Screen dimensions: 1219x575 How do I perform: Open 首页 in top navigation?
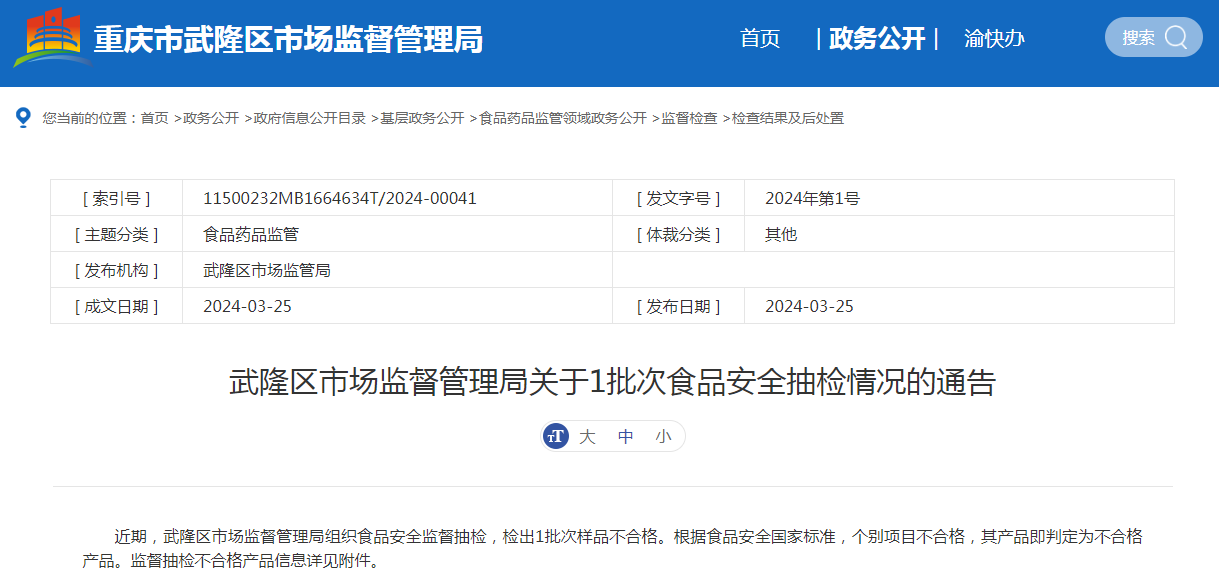point(760,39)
